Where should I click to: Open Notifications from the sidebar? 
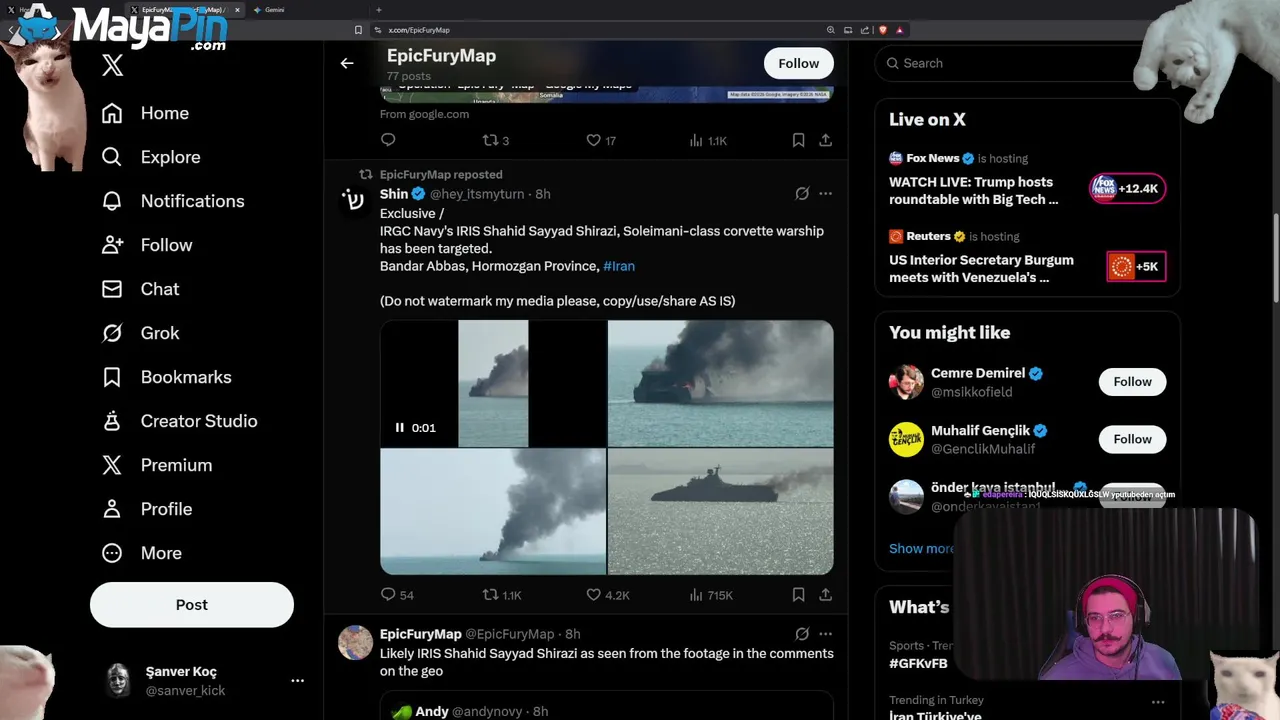tap(173, 201)
